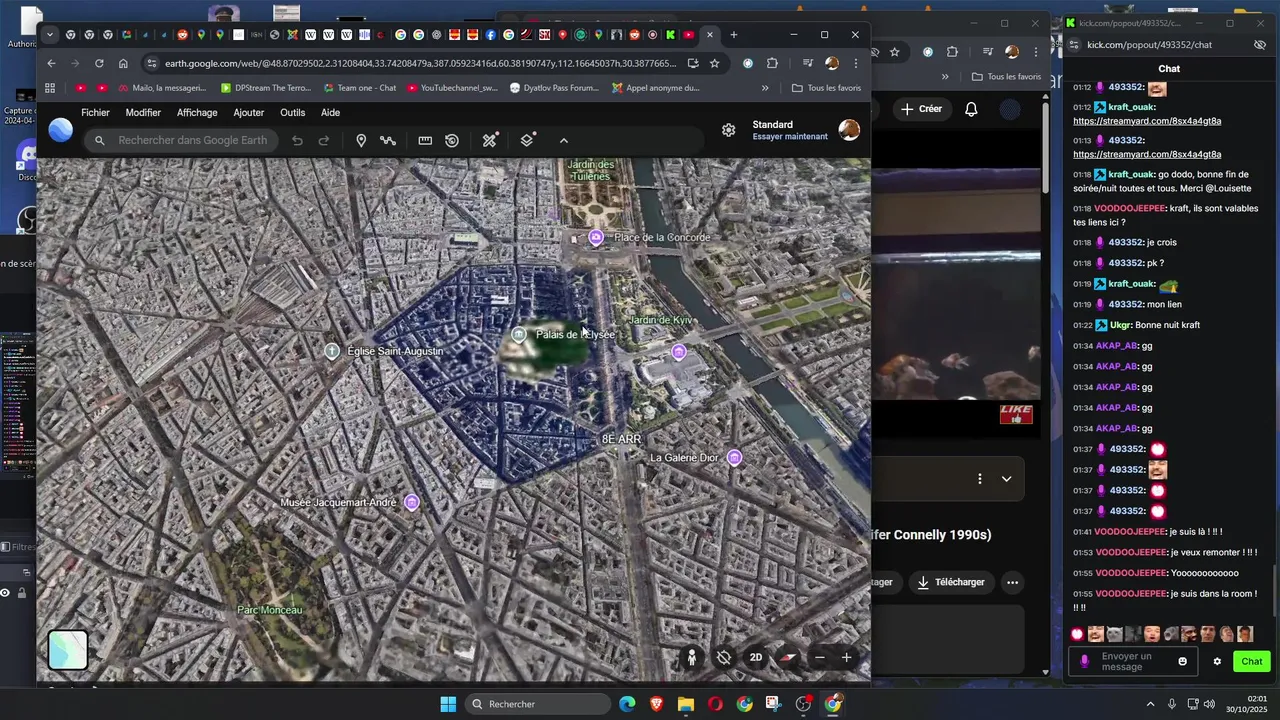Open the Fichier menu
Image resolution: width=1280 pixels, height=720 pixels.
[x=95, y=113]
